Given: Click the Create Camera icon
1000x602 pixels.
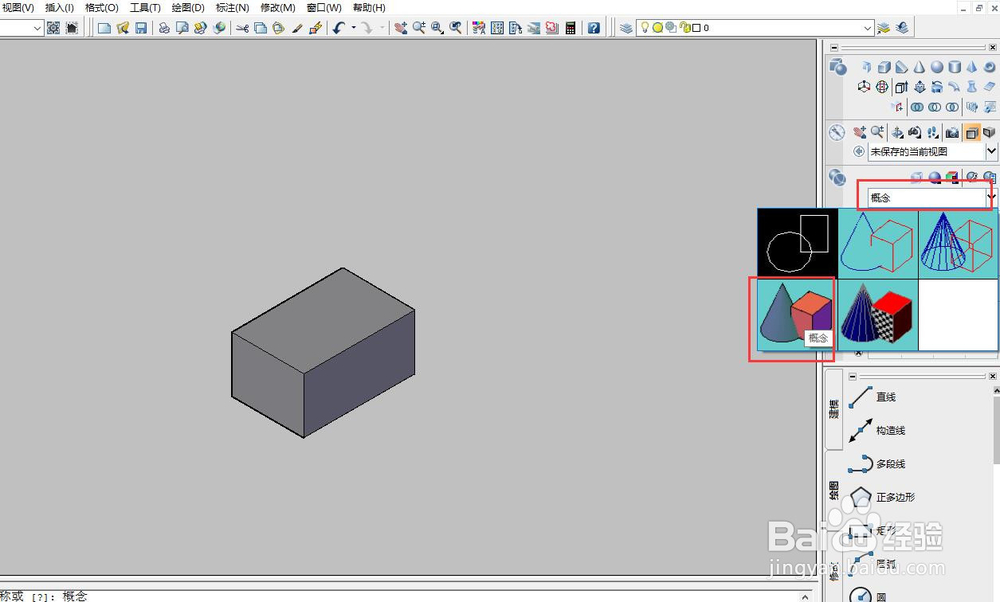Looking at the screenshot, I should (x=952, y=133).
